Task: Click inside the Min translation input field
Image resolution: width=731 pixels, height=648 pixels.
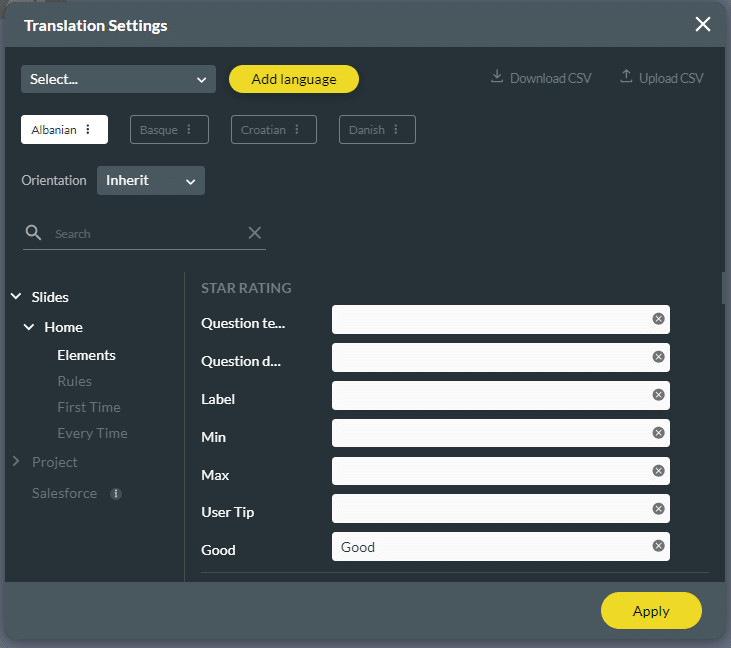Action: coord(490,433)
